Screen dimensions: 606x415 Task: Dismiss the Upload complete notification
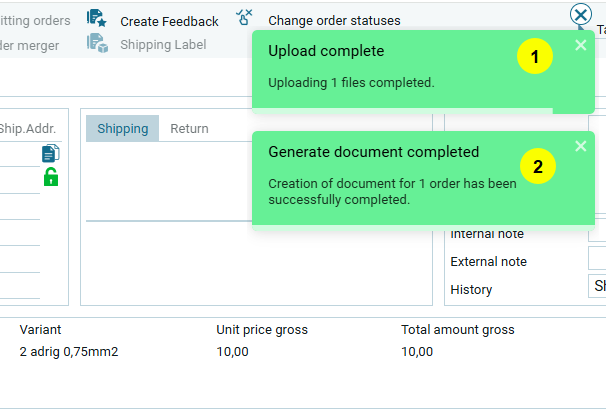click(x=581, y=45)
